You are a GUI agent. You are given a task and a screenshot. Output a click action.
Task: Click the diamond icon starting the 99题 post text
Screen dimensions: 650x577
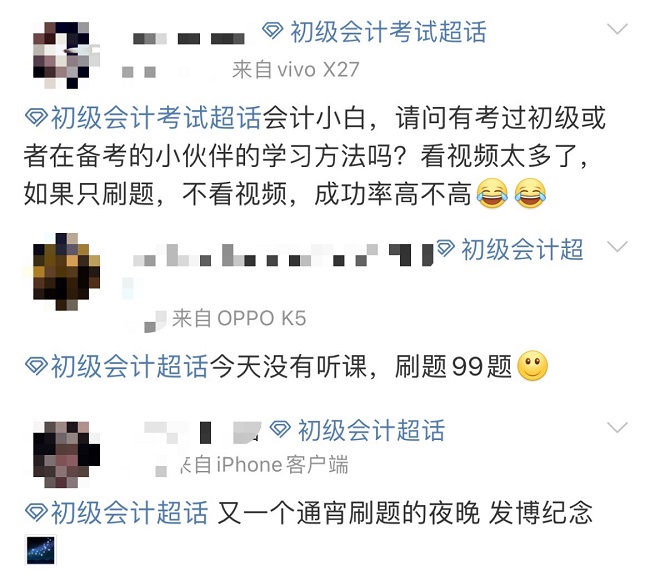click(36, 366)
